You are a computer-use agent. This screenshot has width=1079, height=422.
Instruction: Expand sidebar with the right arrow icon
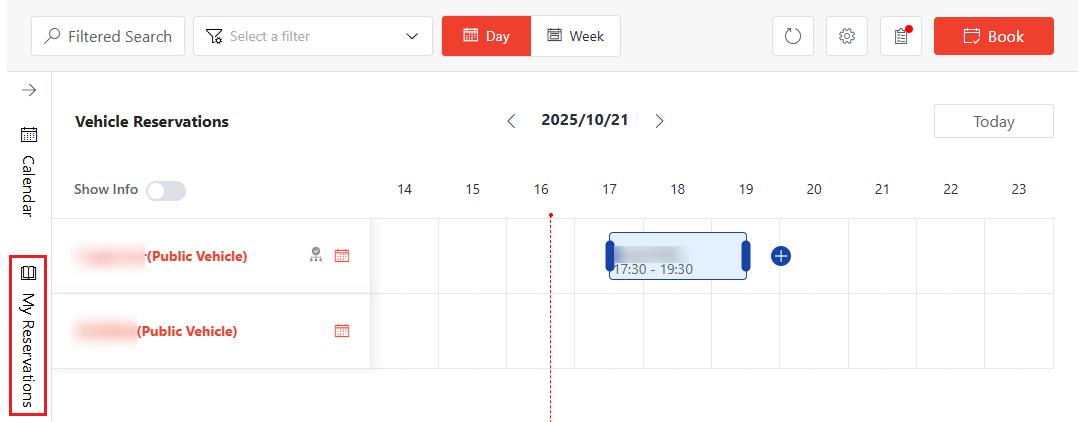[x=29, y=91]
